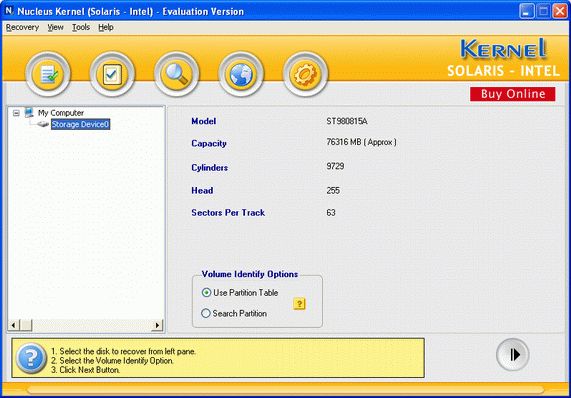Select the Search Partition option

[x=234, y=313]
